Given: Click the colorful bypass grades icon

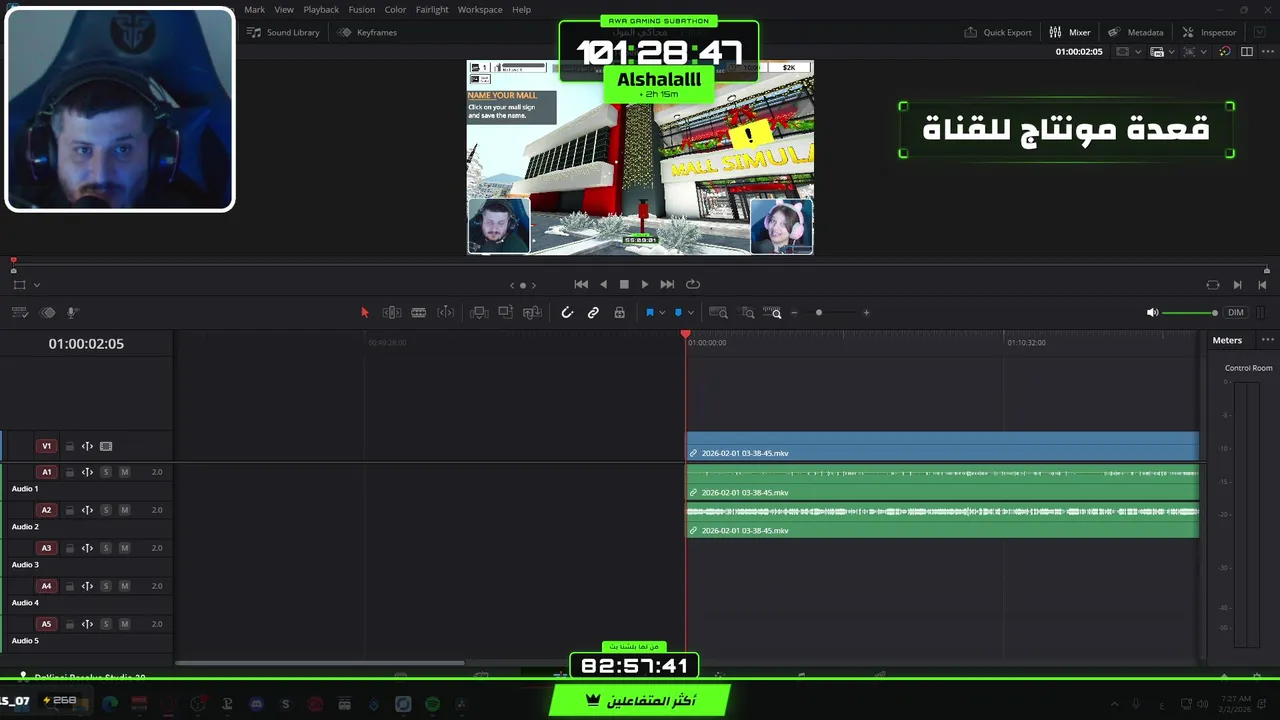Looking at the screenshot, I should (1225, 52).
